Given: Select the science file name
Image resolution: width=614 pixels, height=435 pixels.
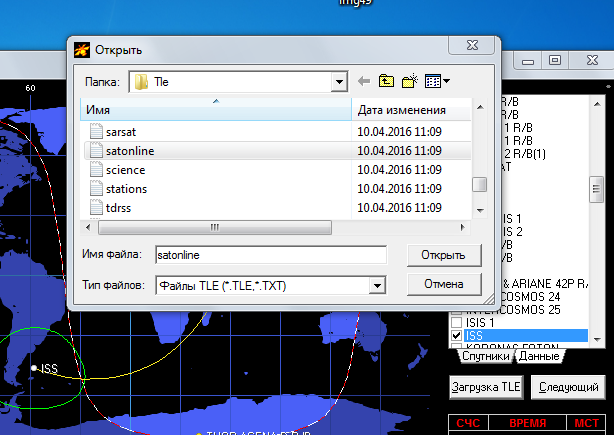Looking at the screenshot, I should (126, 170).
